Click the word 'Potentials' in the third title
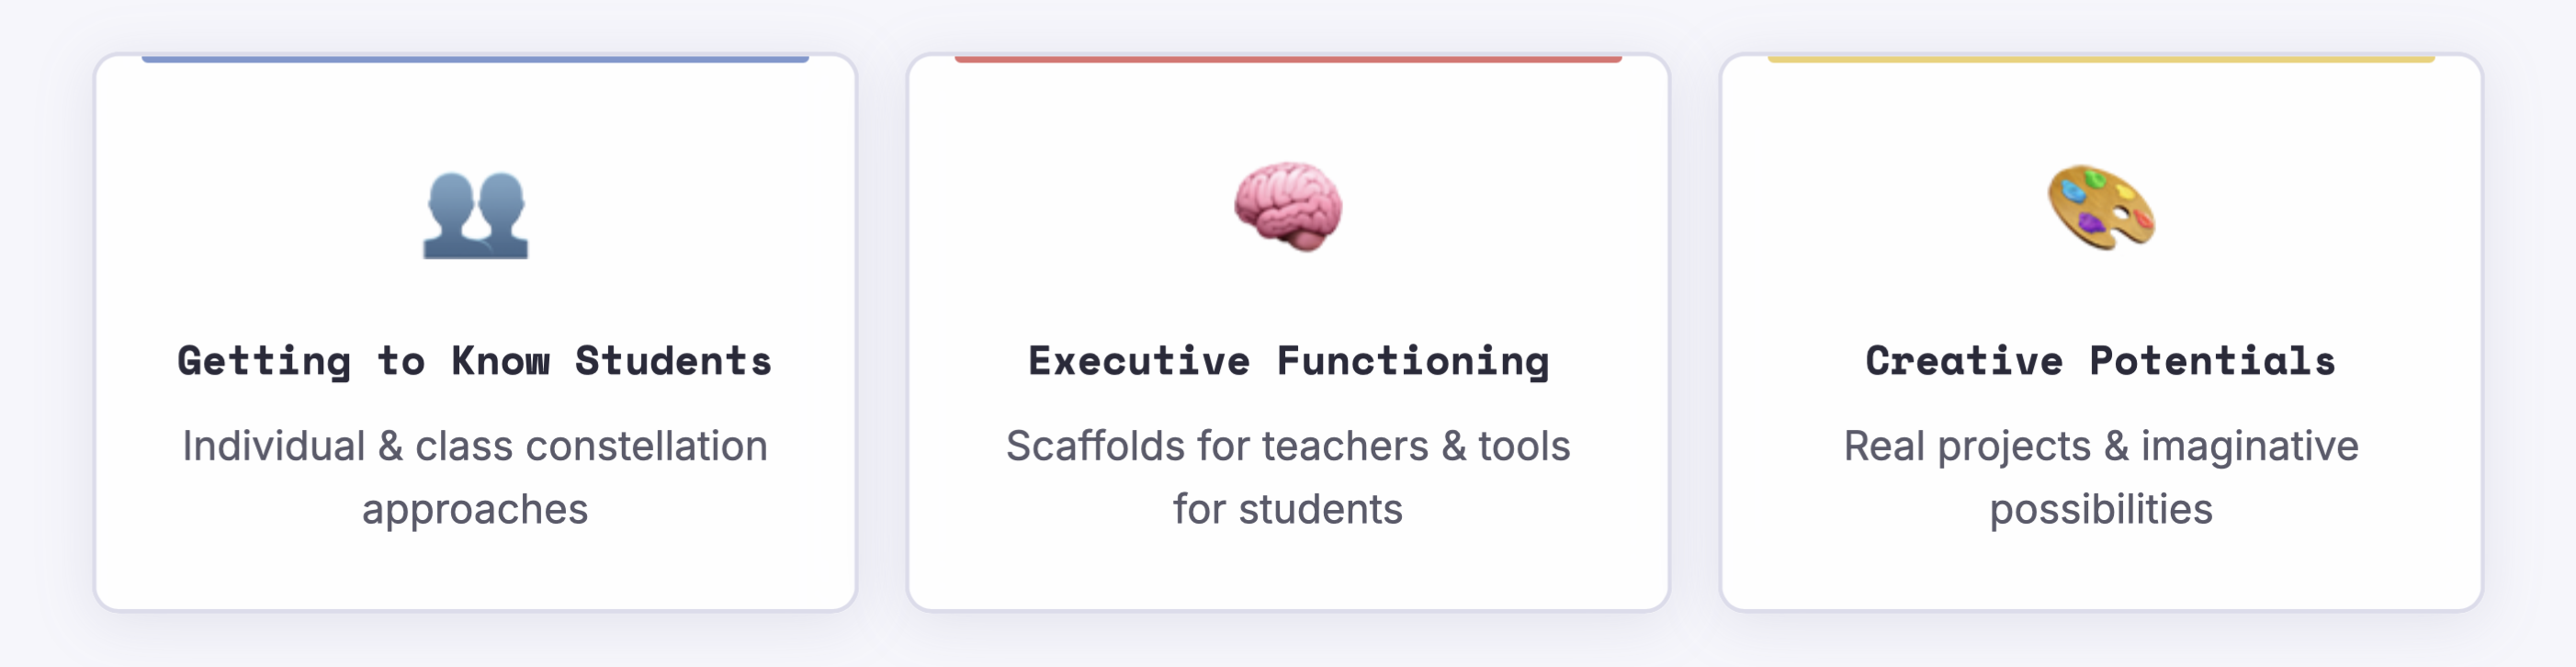Image resolution: width=2576 pixels, height=667 pixels. click(2212, 361)
